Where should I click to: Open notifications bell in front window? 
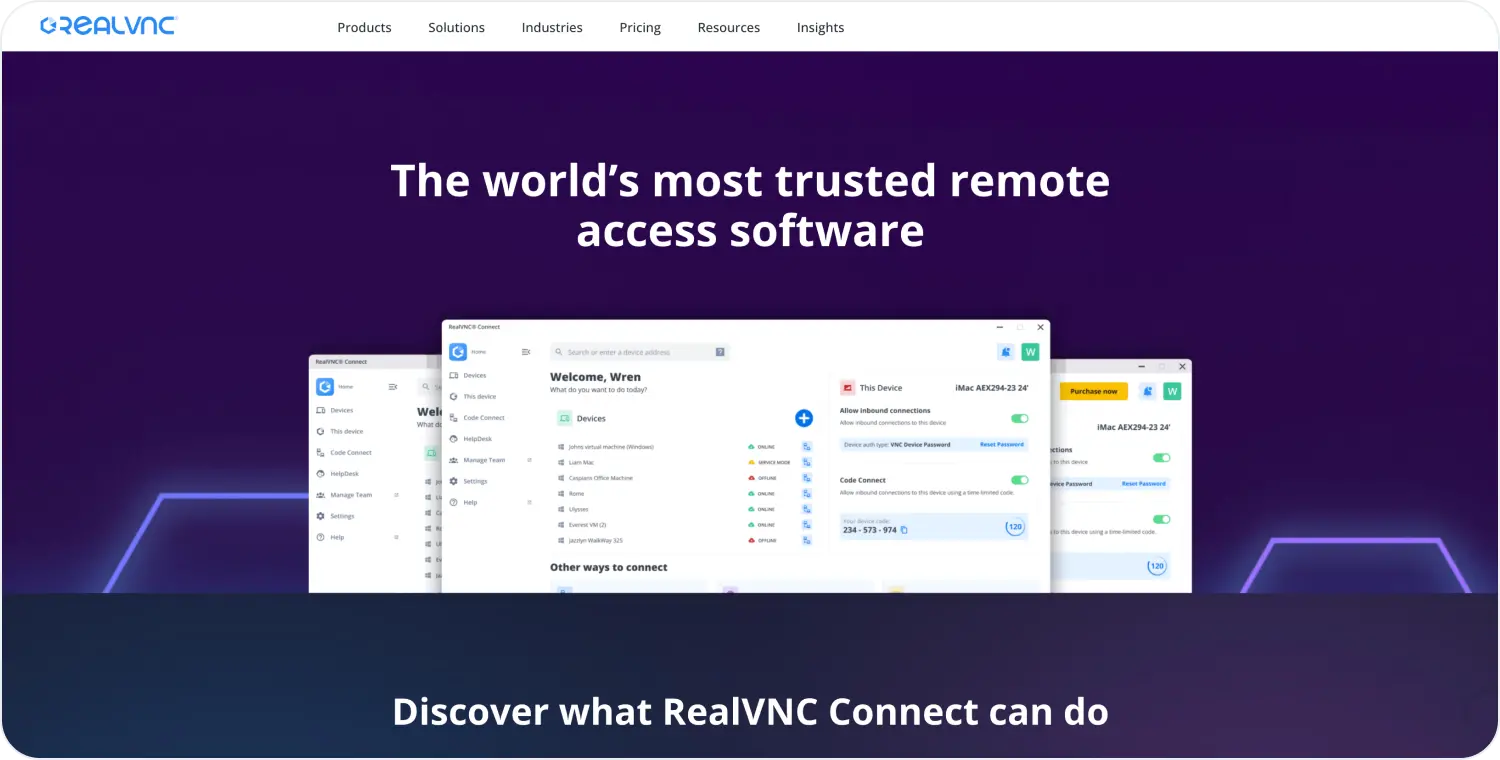(1006, 352)
